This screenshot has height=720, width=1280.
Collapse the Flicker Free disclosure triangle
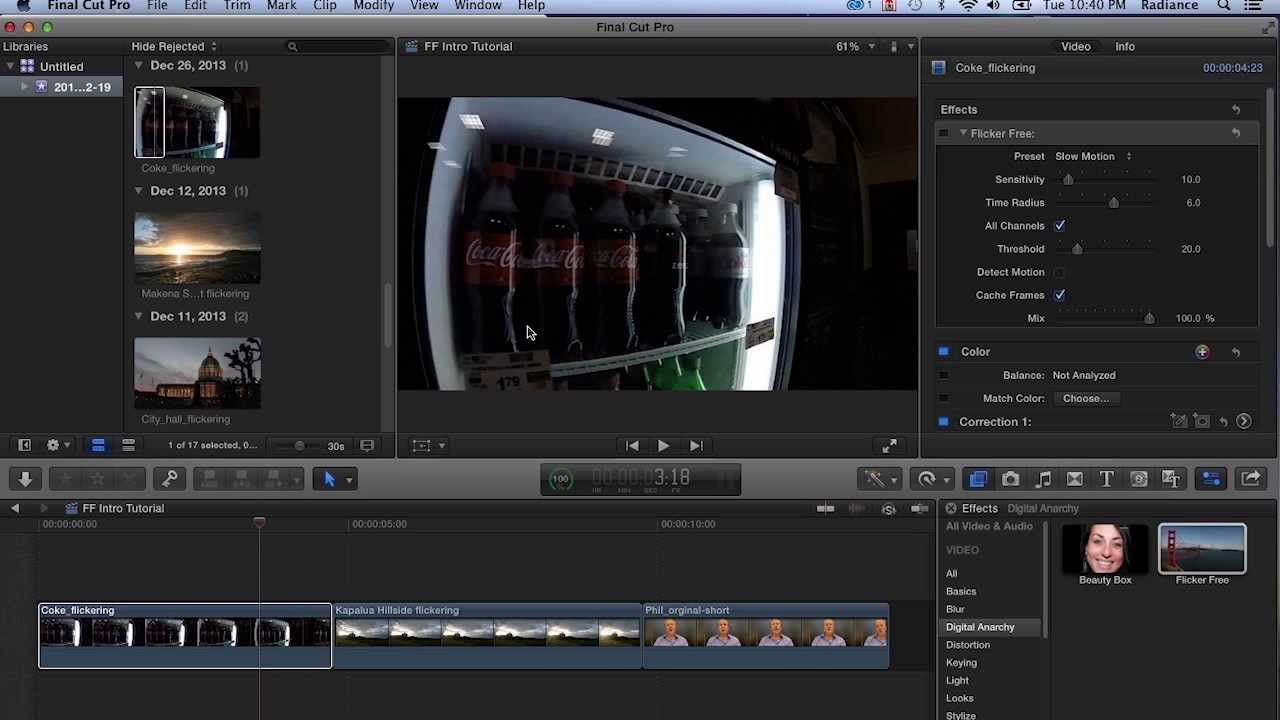[963, 133]
